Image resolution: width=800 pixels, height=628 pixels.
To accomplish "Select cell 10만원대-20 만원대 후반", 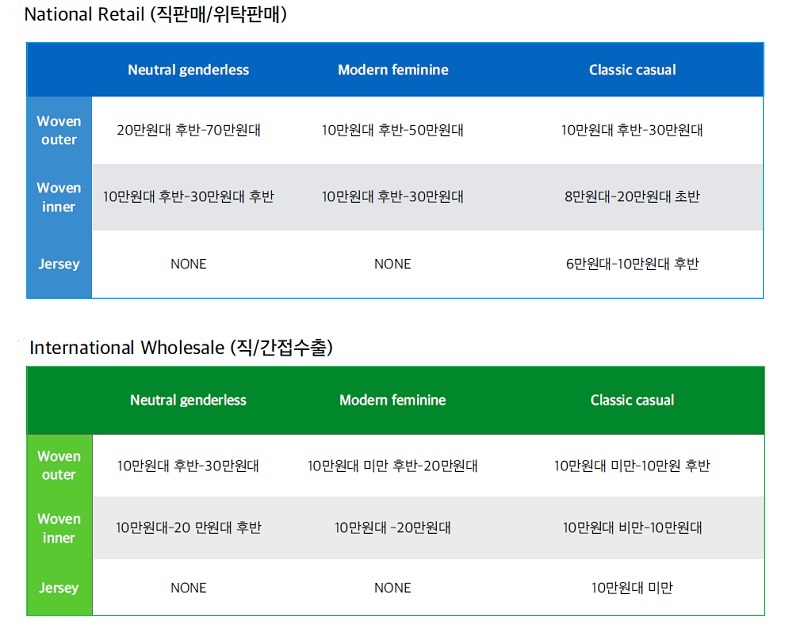I will (x=188, y=527).
